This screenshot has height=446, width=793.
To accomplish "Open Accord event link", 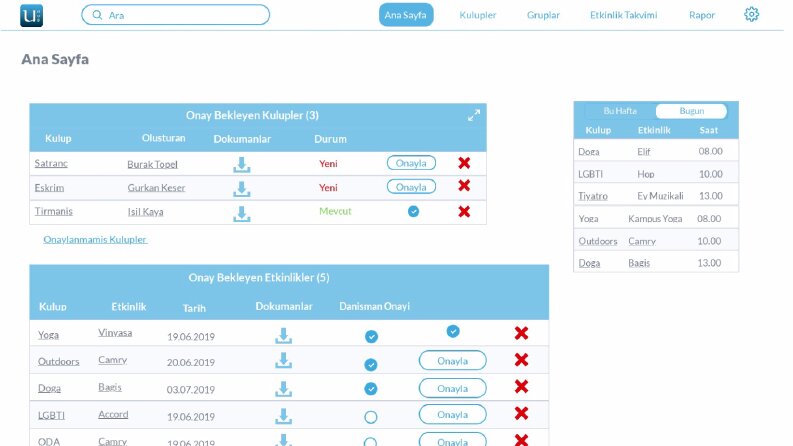I will pyautogui.click(x=113, y=414).
